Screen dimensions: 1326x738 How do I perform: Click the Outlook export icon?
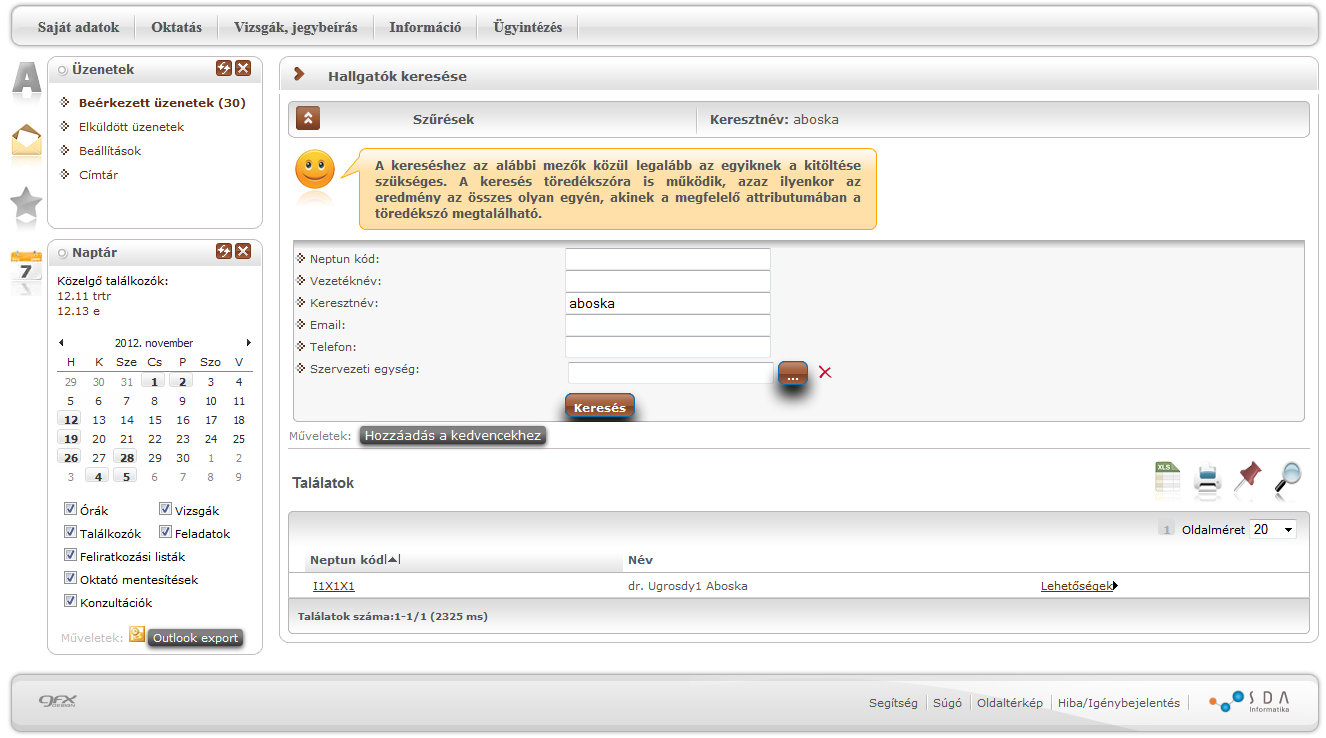point(138,635)
